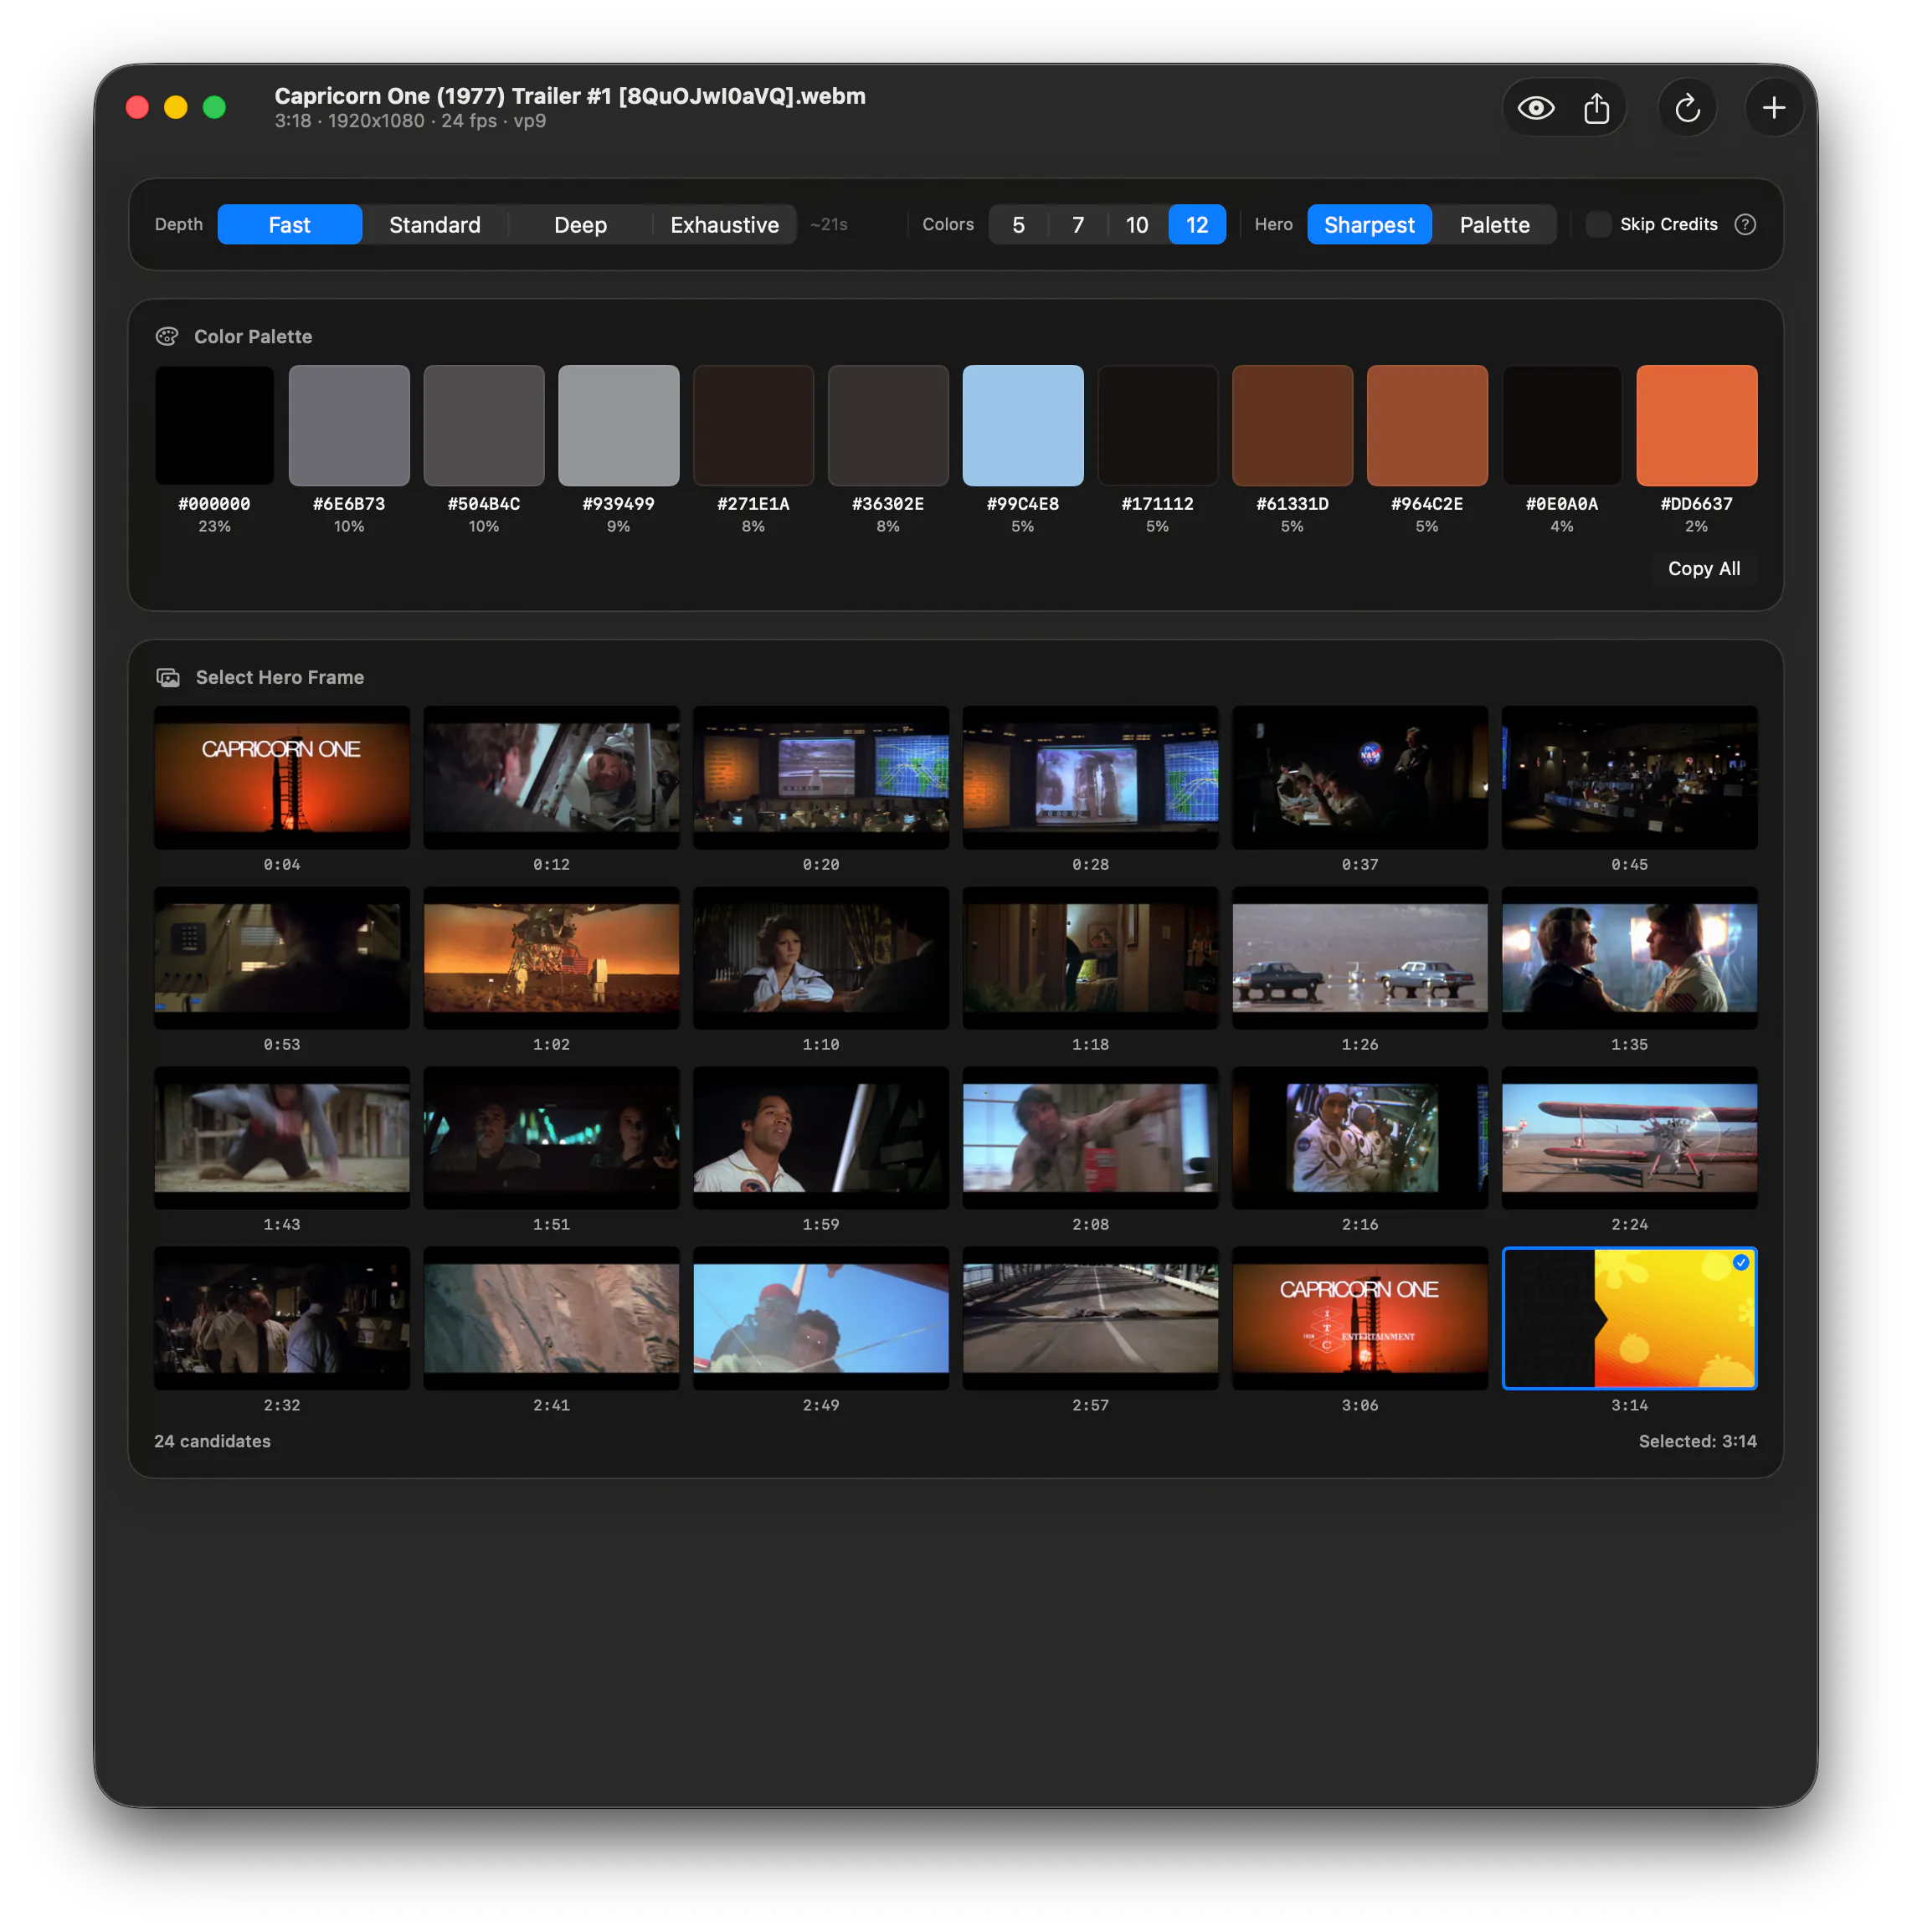Screen dimensions: 1912x1932
Task: Pick the 0:53 frame thumbnail
Action: click(282, 957)
